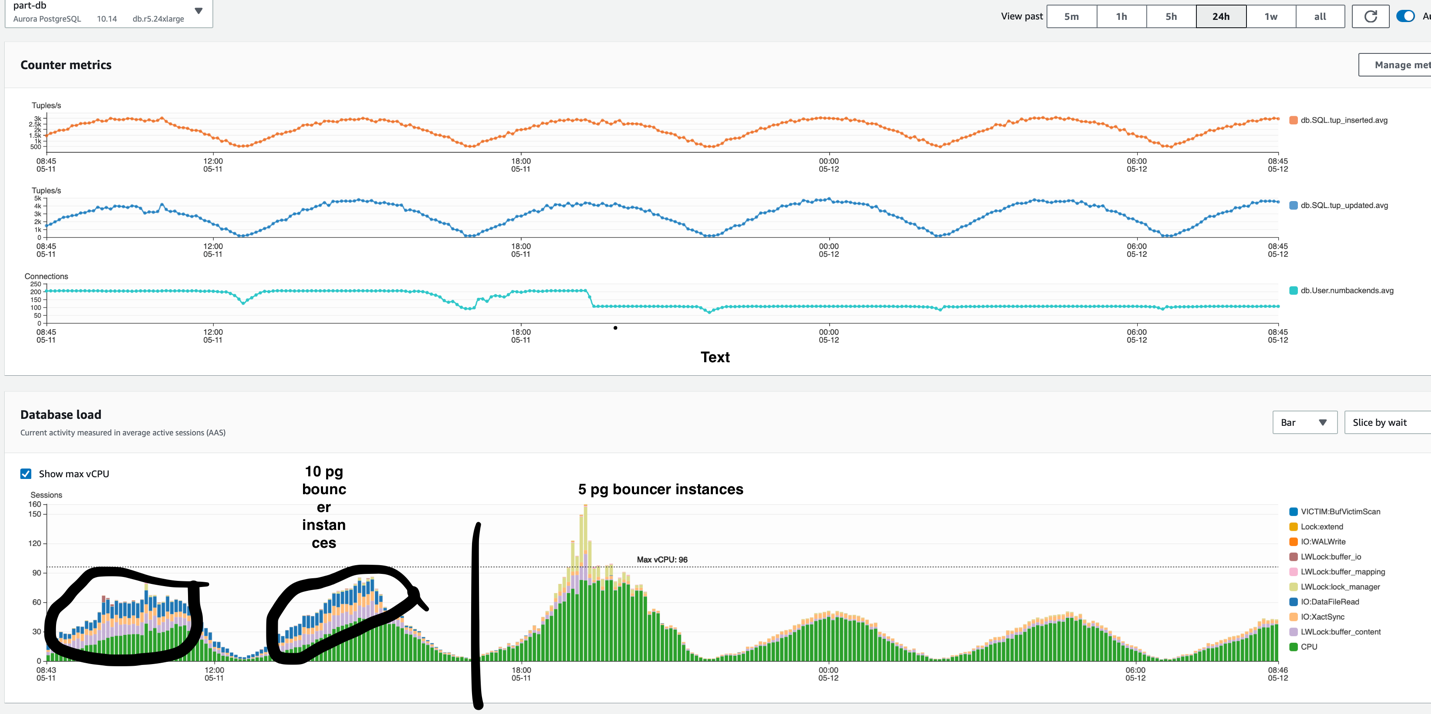This screenshot has width=1431, height=714.
Task: Select the 24h time range
Action: pyautogui.click(x=1221, y=16)
